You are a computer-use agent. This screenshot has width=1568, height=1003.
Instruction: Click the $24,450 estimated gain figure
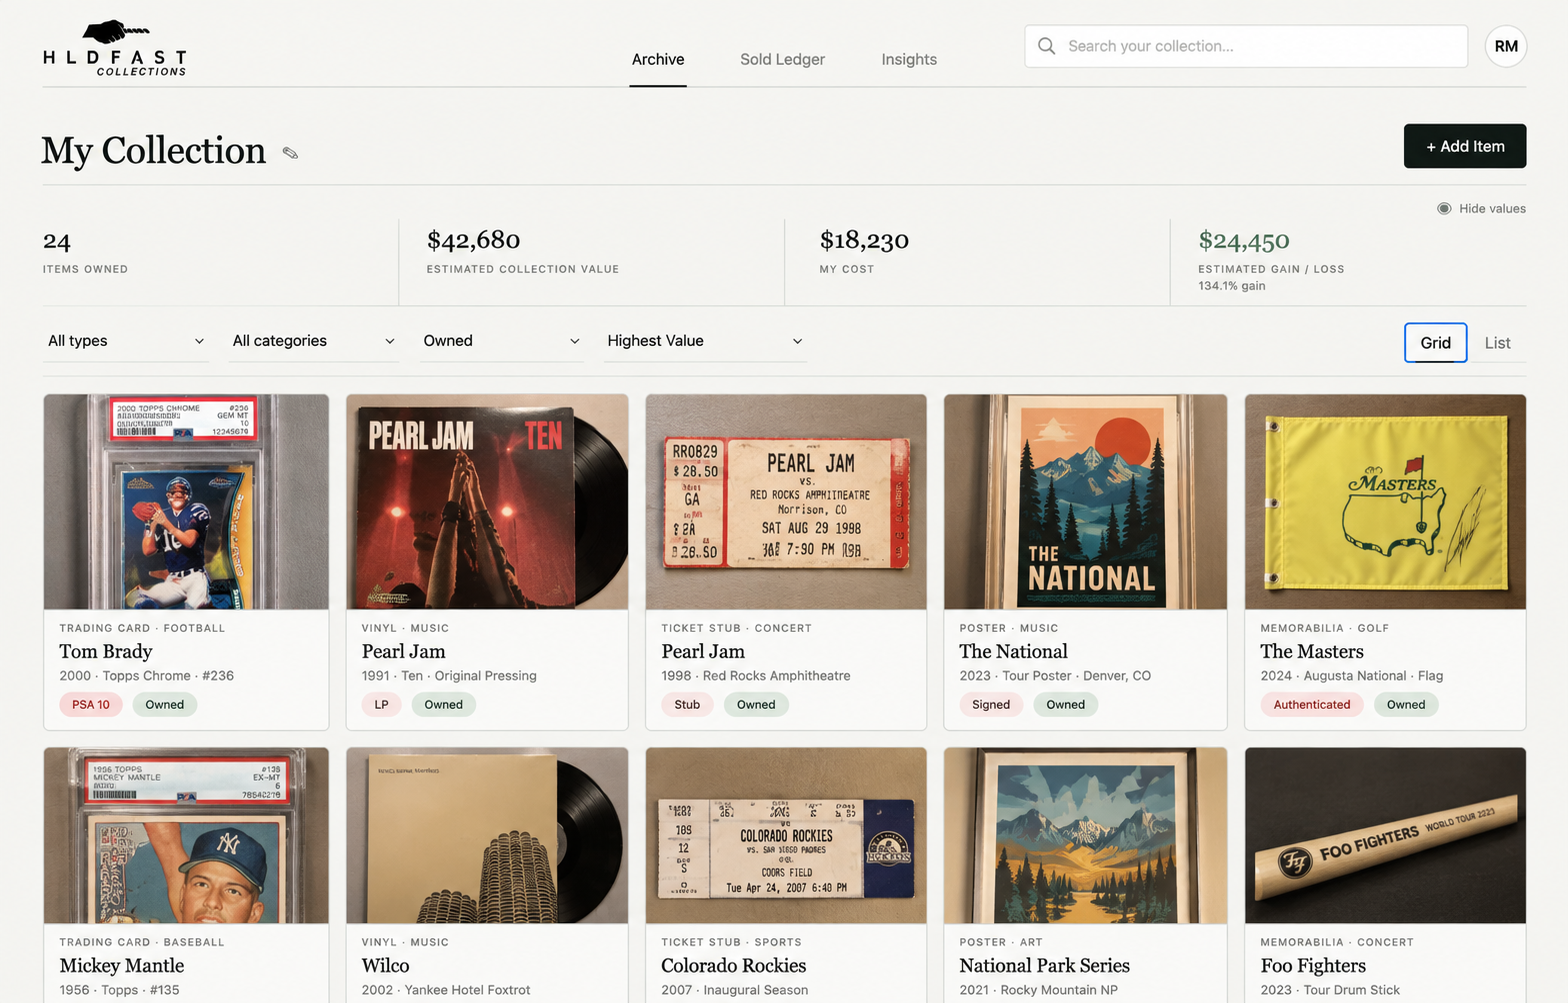(1244, 241)
